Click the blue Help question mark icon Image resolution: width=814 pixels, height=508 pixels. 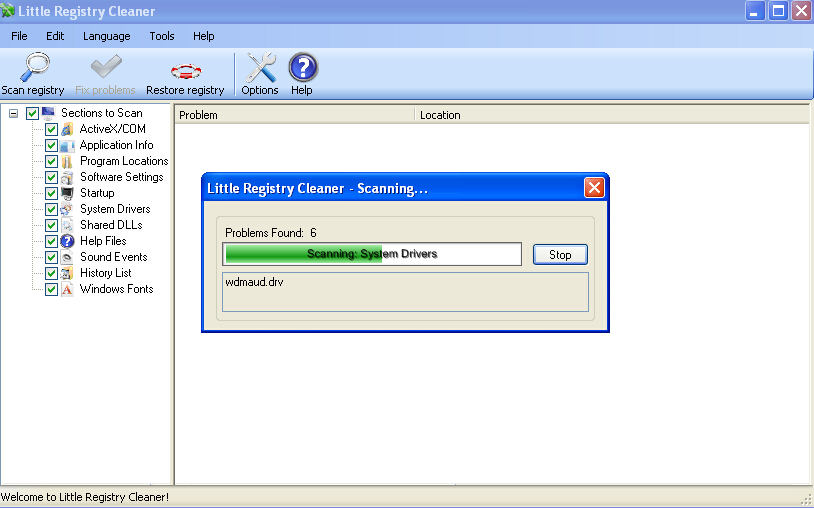(303, 67)
